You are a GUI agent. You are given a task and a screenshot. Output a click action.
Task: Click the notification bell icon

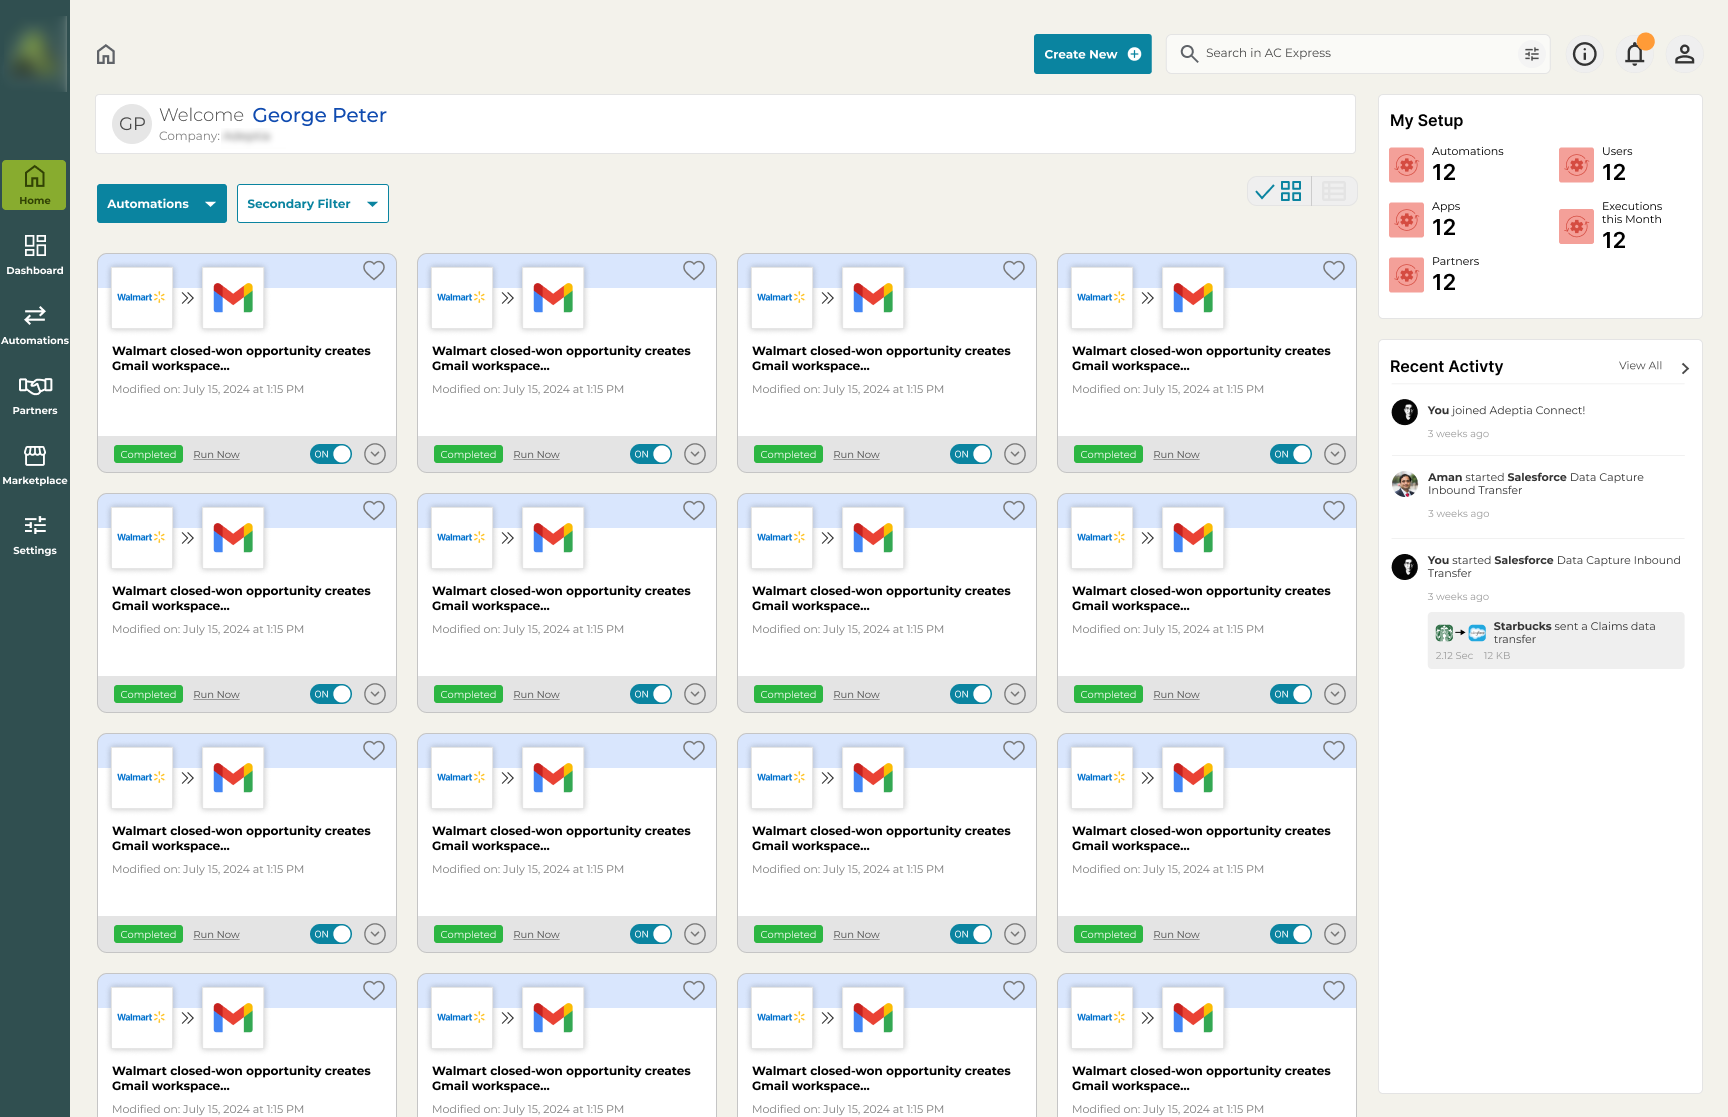[1634, 54]
